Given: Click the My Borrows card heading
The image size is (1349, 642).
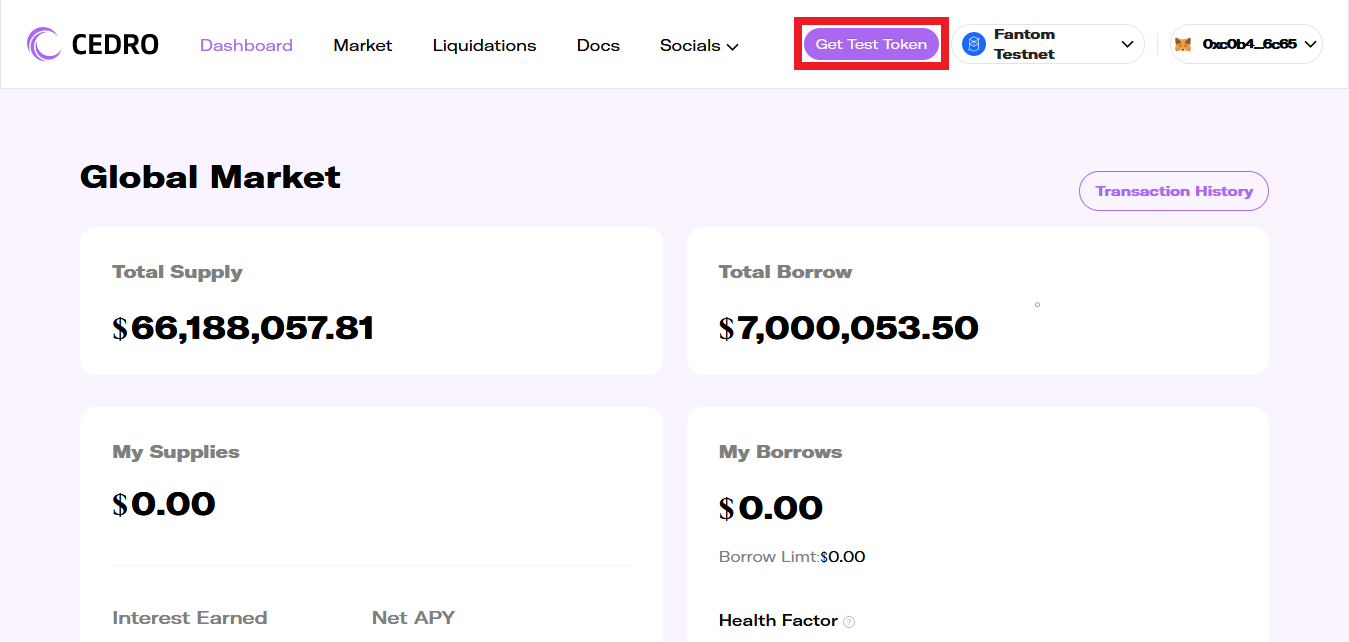Looking at the screenshot, I should [780, 452].
